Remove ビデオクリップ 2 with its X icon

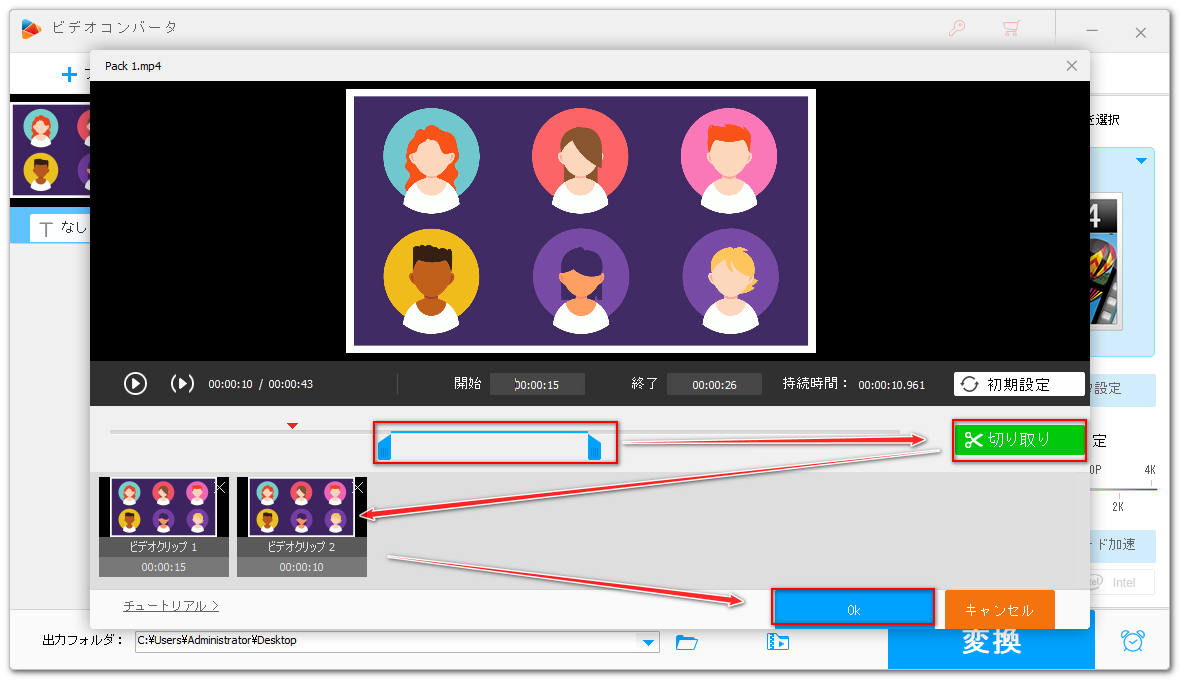[359, 486]
